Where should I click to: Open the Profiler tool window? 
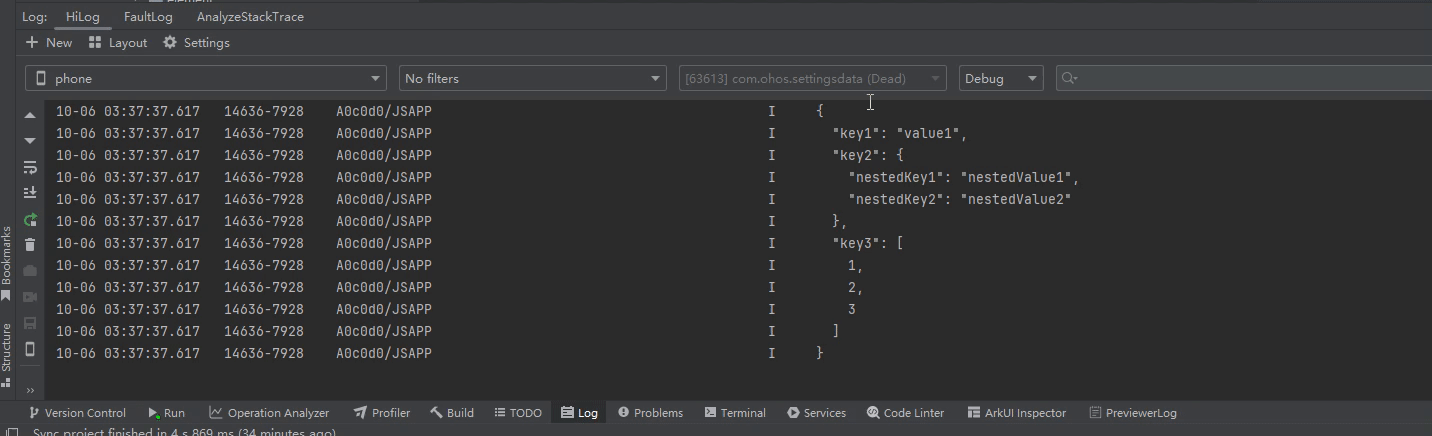click(x=382, y=412)
